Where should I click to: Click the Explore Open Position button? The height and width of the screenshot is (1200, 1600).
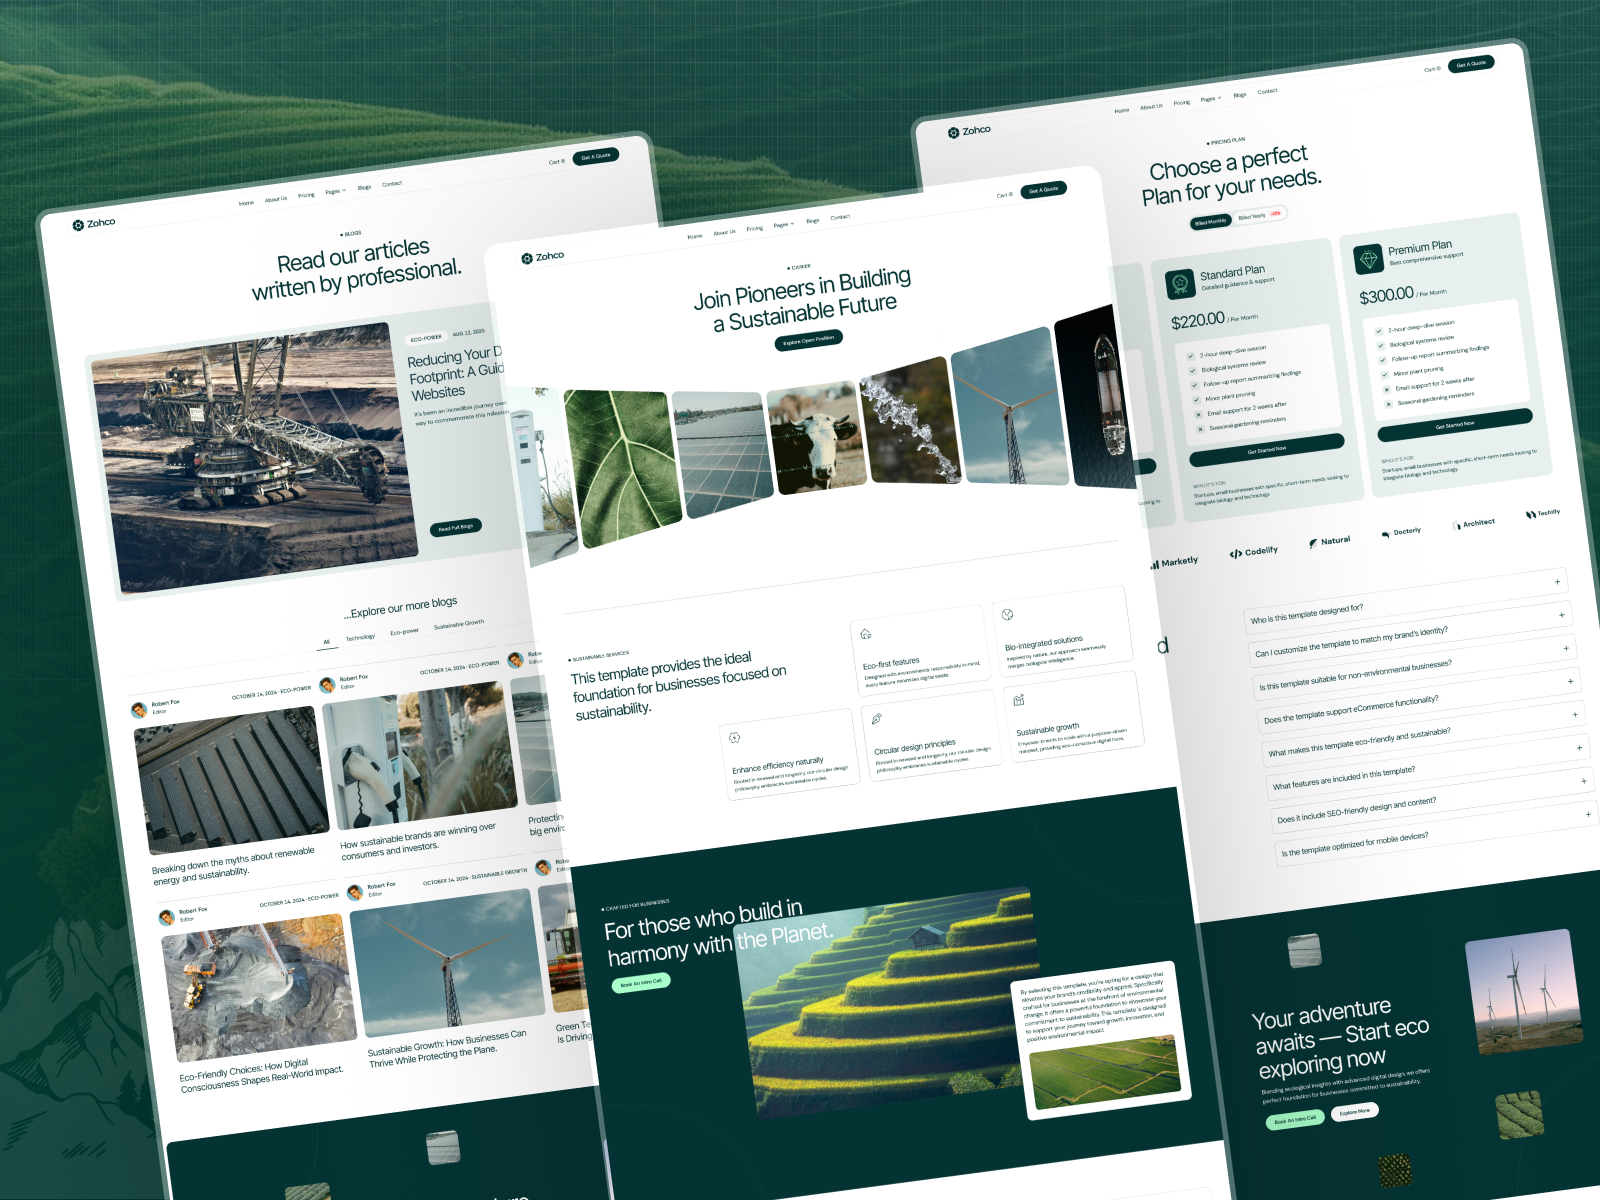pyautogui.click(x=808, y=340)
